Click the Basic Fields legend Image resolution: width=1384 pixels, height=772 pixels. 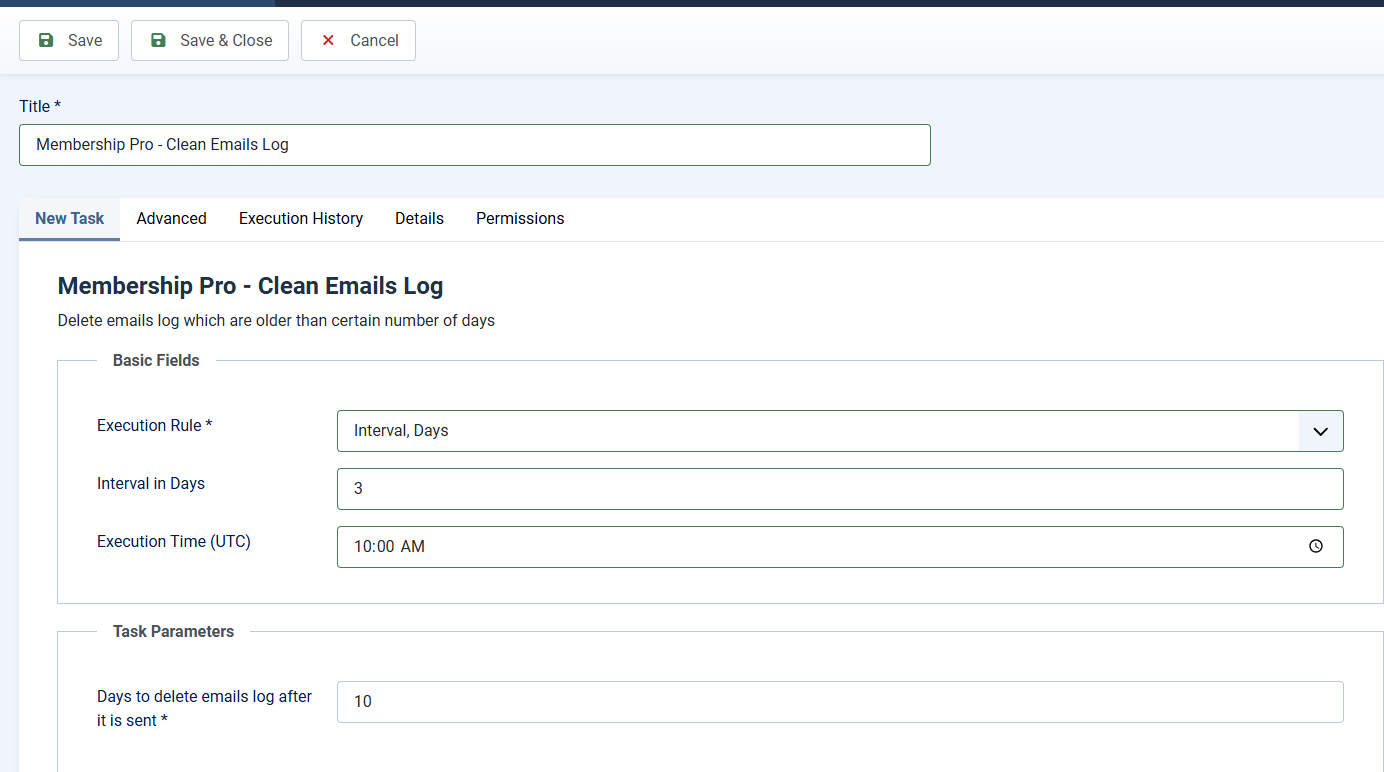coord(156,361)
